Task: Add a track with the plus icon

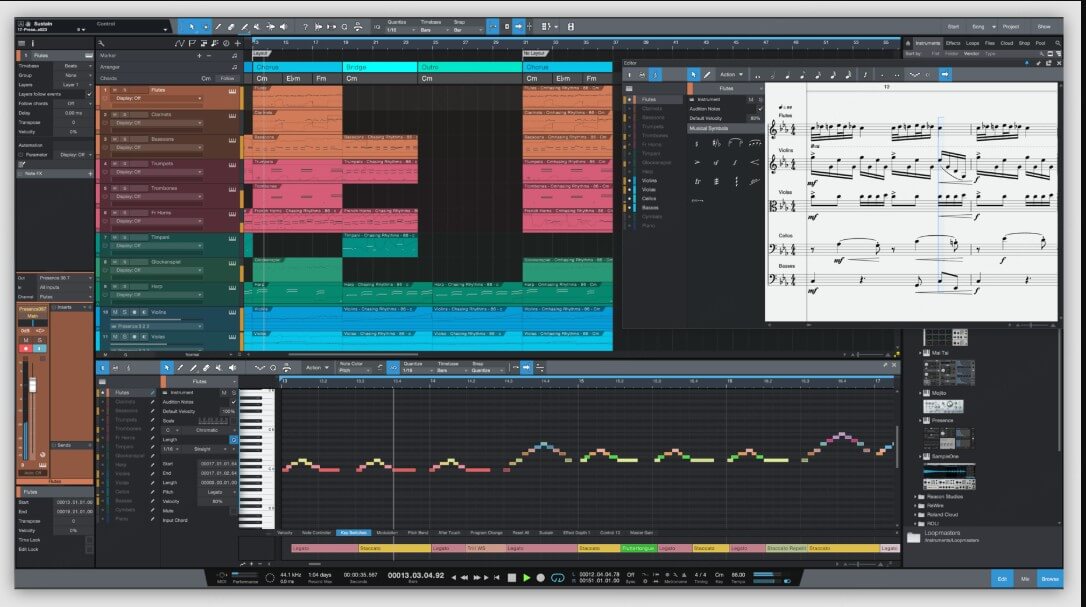Action: point(238,43)
